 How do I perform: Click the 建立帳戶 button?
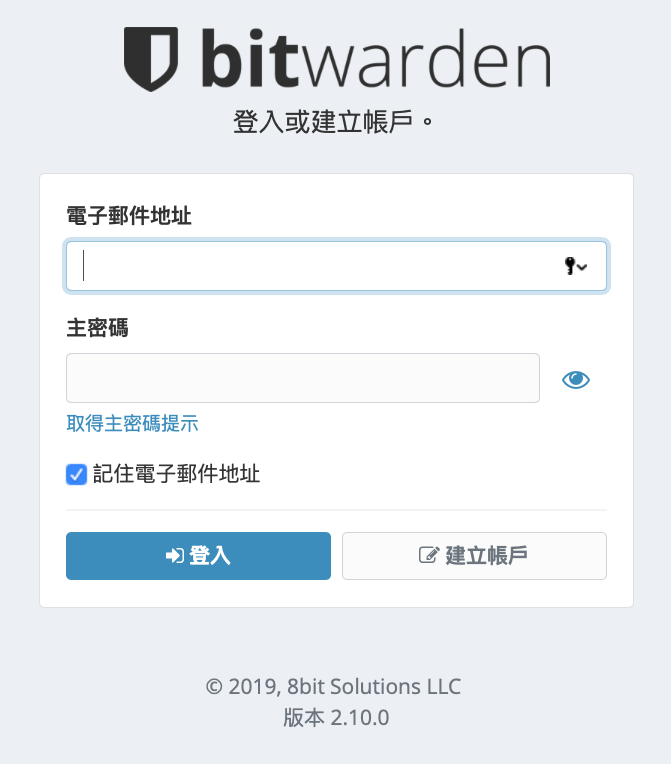point(474,556)
